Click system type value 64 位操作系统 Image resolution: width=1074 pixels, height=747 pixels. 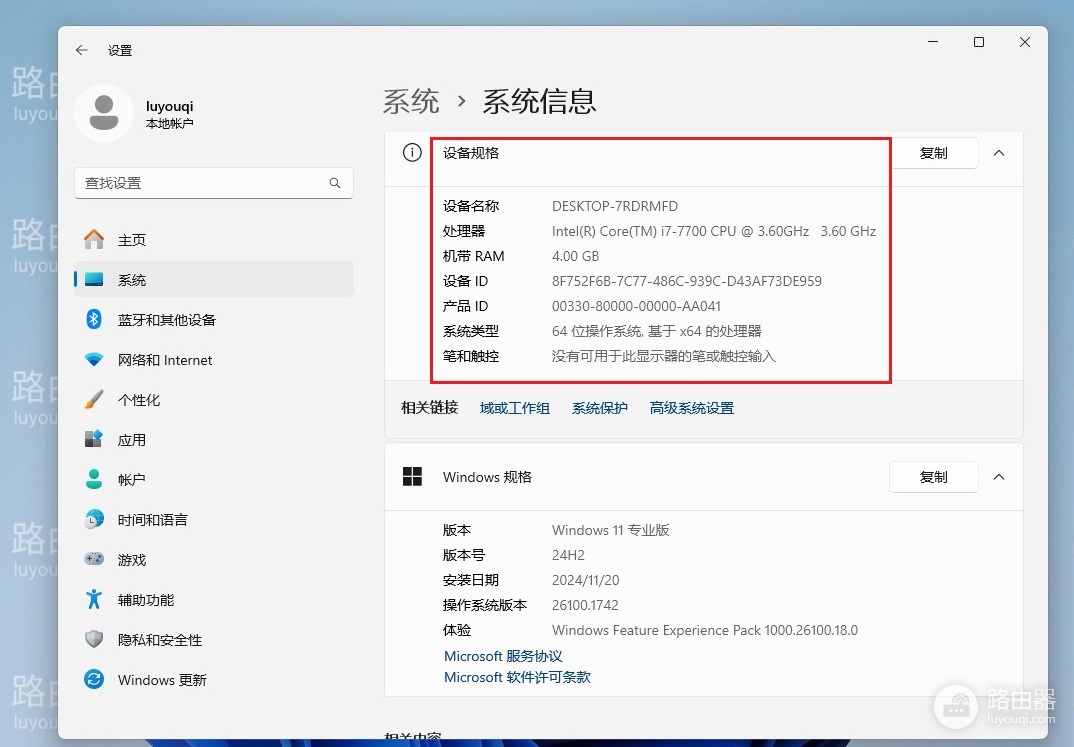656,331
